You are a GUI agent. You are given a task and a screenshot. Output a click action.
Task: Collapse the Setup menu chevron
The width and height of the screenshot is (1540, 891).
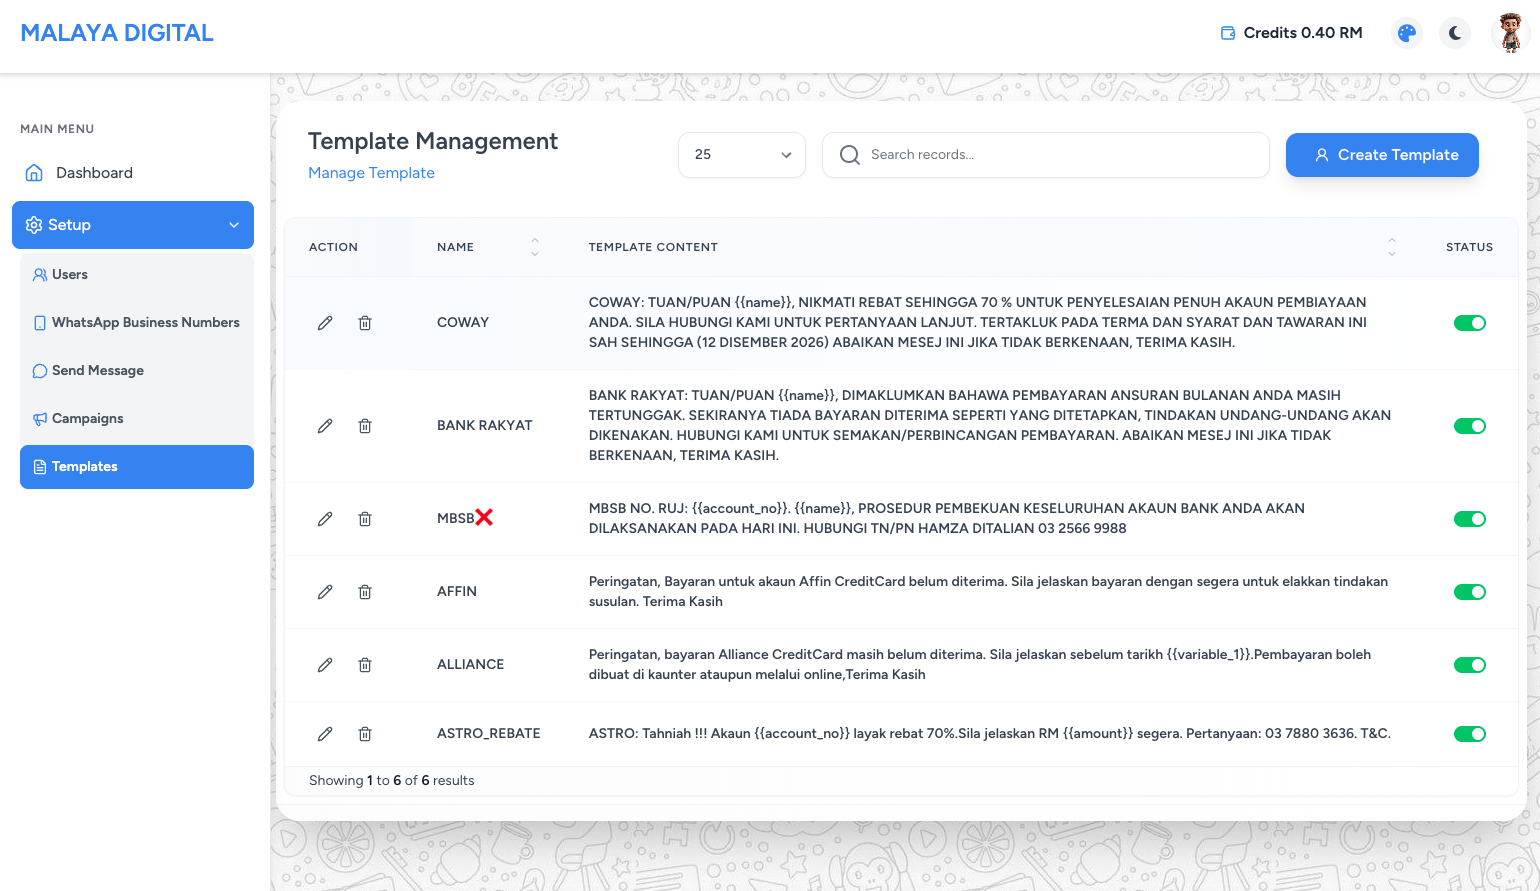pyautogui.click(x=234, y=225)
